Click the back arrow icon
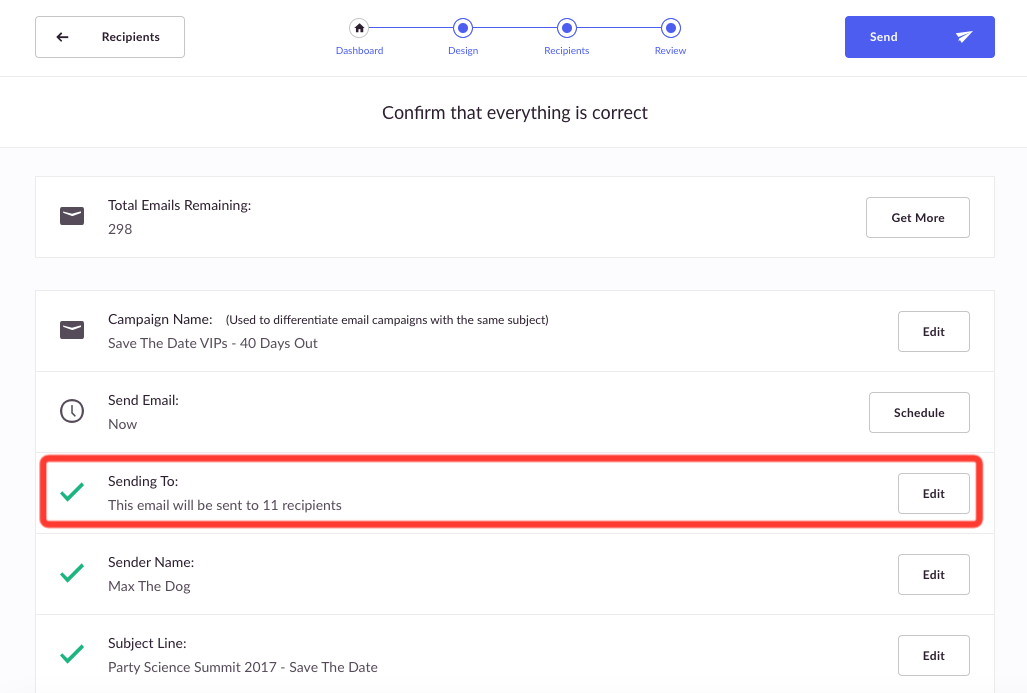The width and height of the screenshot is (1027, 693). coord(63,37)
